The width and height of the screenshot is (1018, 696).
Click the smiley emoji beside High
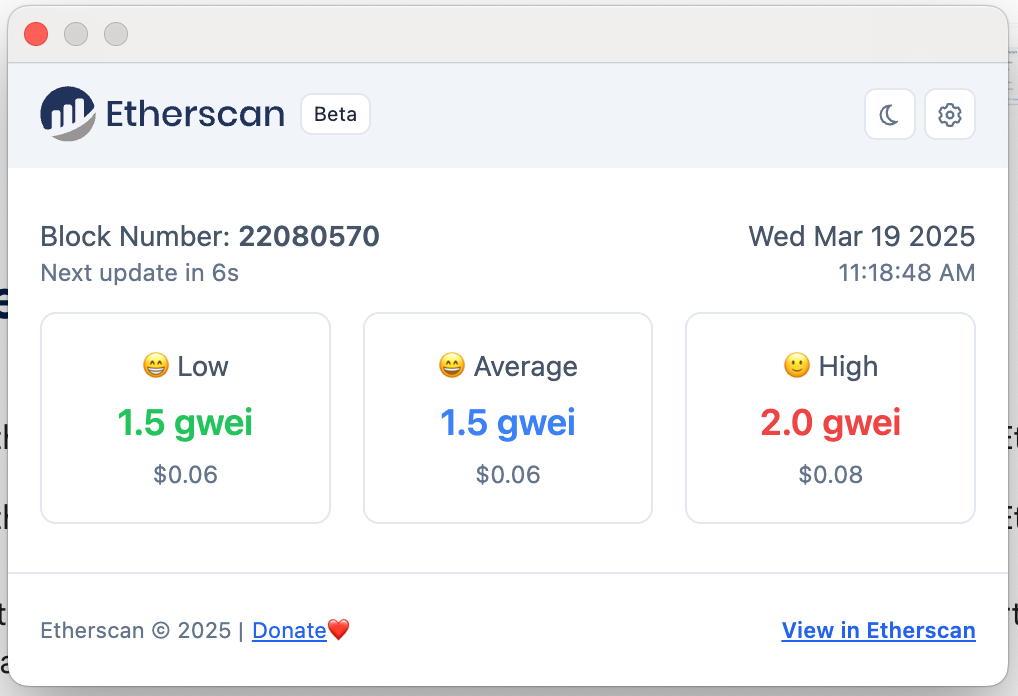(x=797, y=366)
